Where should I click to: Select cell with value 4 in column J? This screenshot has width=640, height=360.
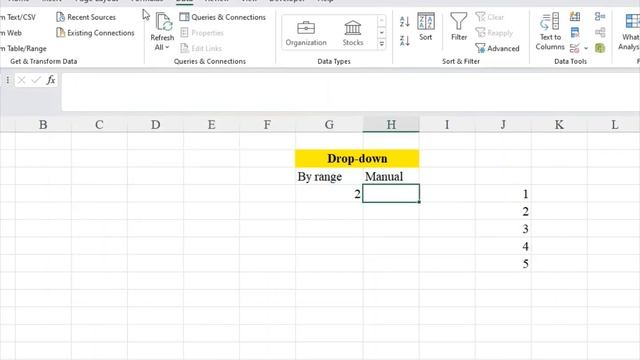tap(503, 247)
